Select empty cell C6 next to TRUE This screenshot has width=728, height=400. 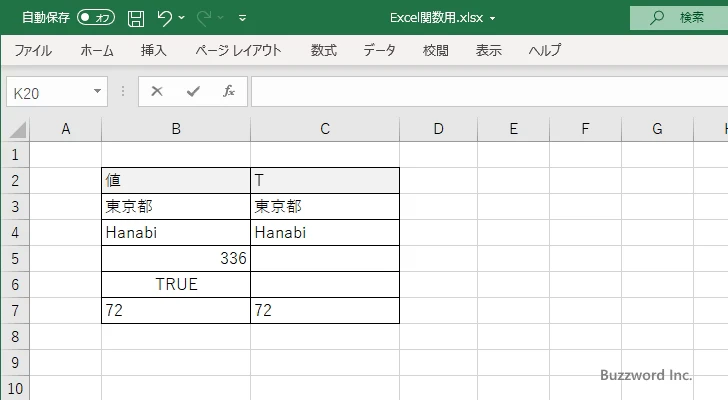(325, 284)
